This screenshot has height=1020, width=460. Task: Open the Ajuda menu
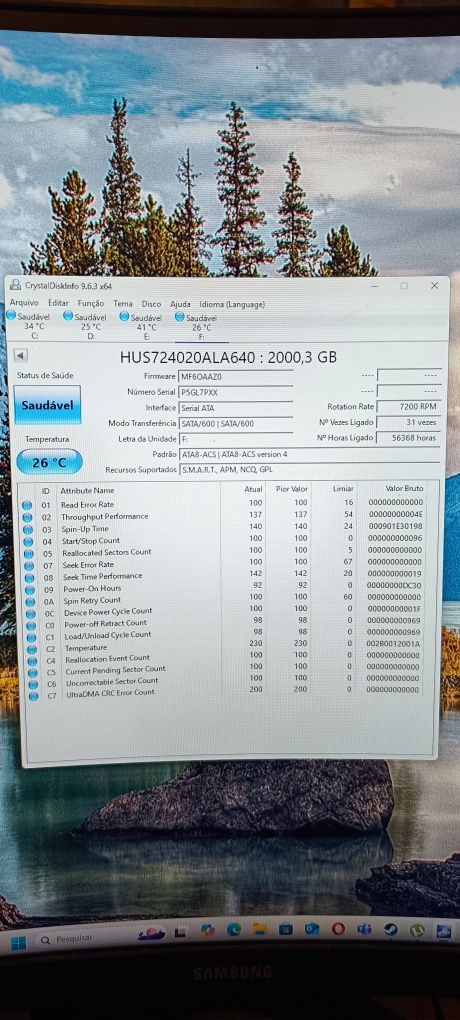tap(180, 304)
